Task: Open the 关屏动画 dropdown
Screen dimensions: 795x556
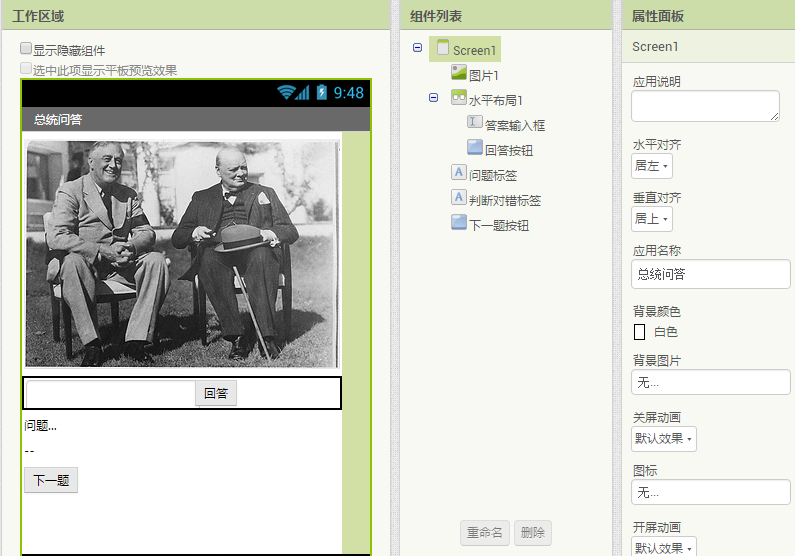Action: 663,439
